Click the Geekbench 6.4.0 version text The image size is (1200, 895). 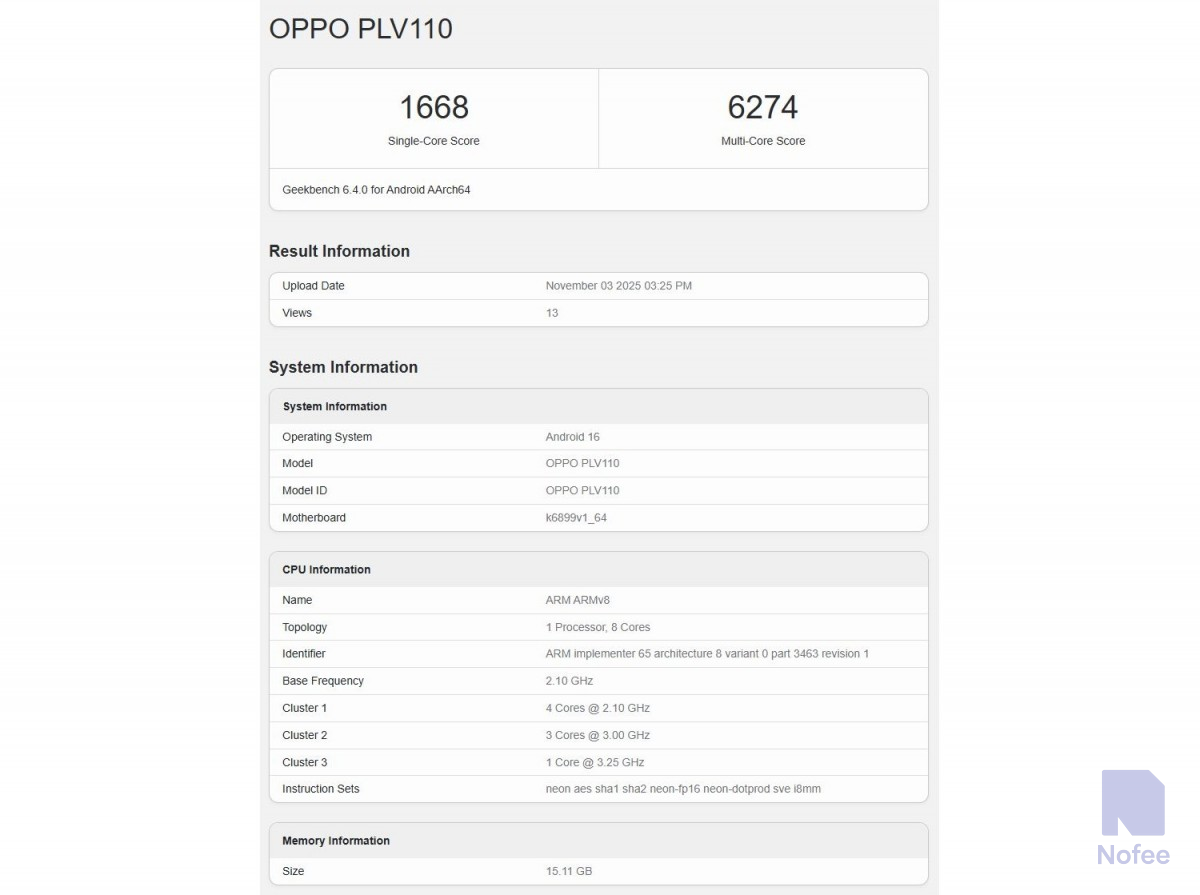pyautogui.click(x=376, y=189)
